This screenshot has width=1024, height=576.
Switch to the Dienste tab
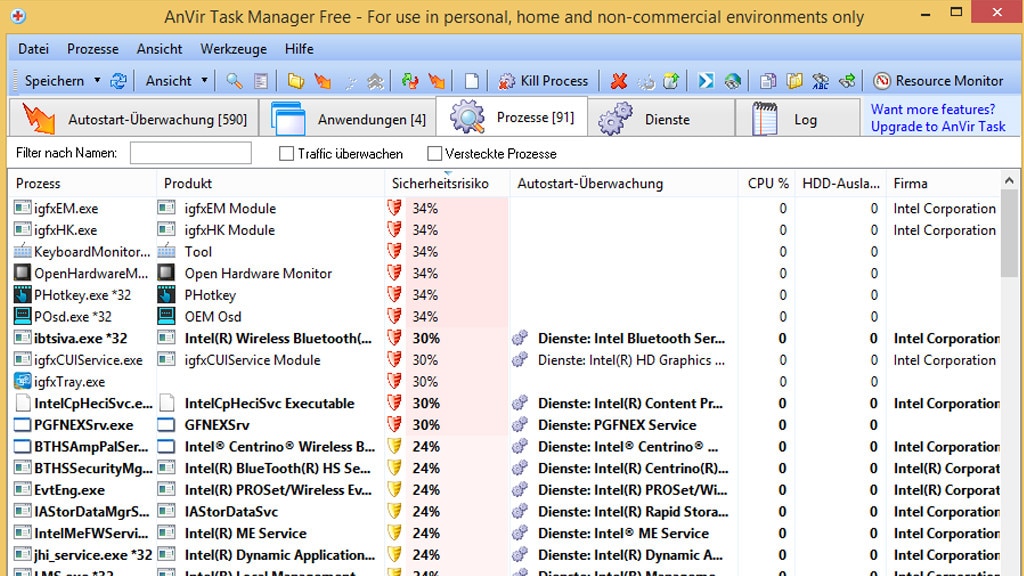point(661,119)
